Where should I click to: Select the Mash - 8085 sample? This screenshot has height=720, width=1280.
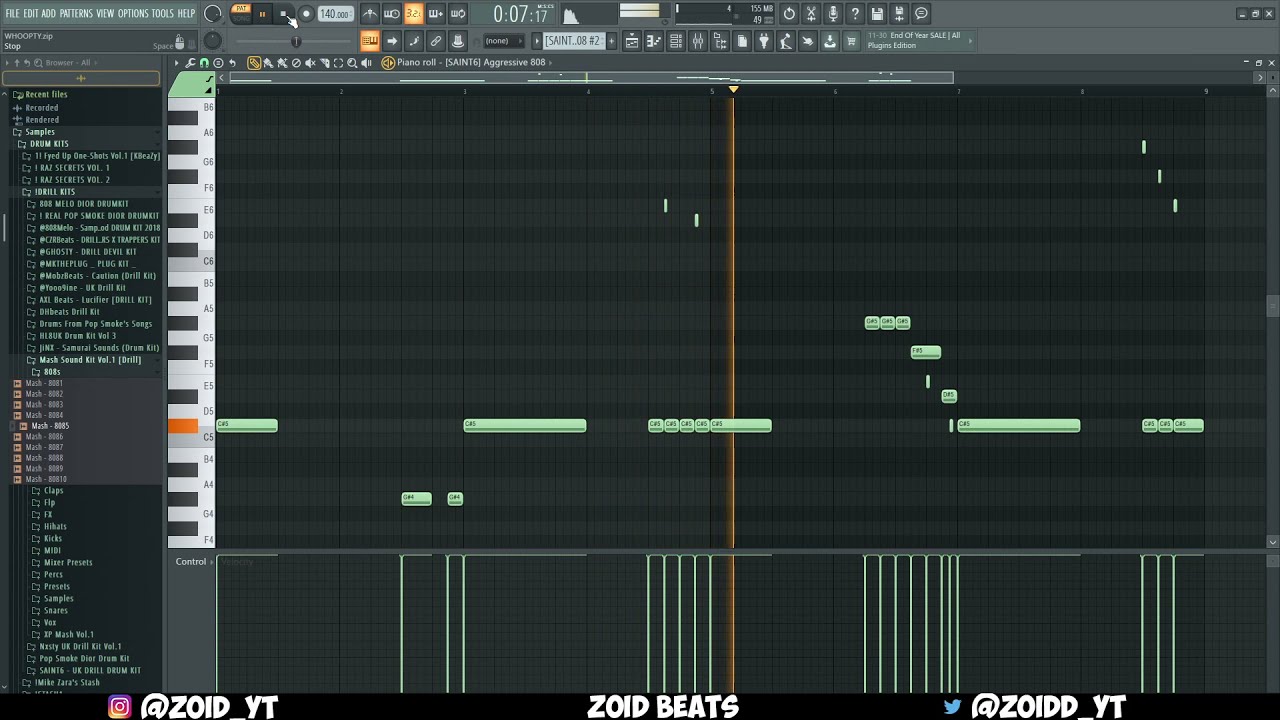click(x=50, y=426)
